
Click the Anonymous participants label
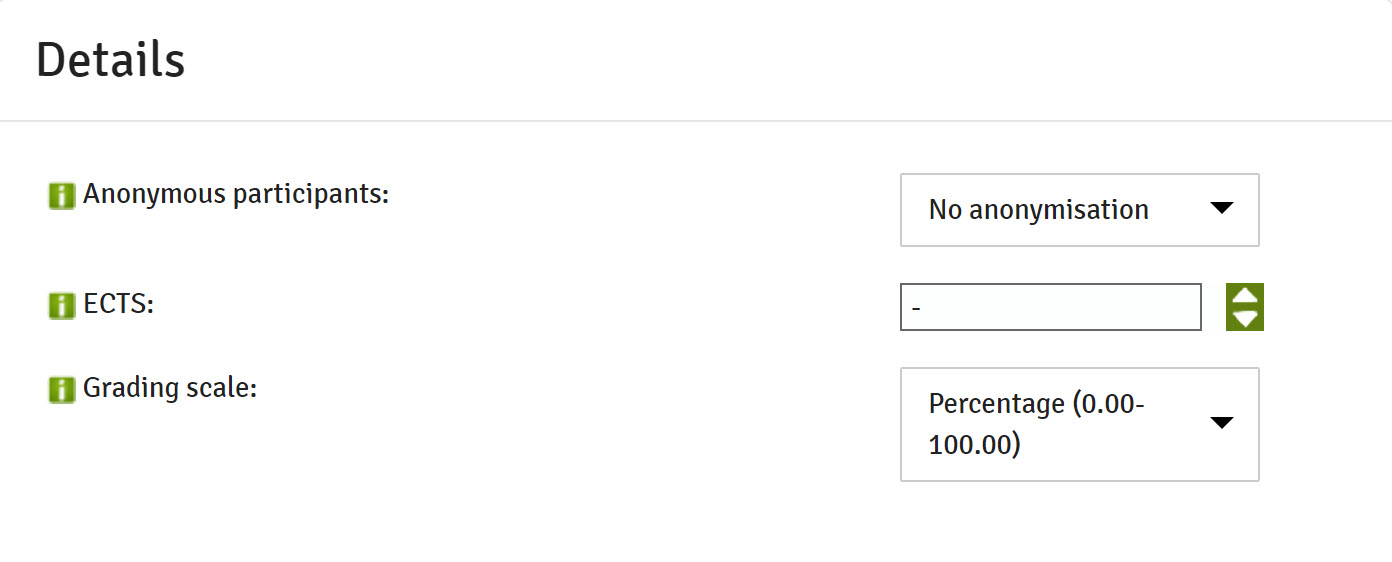click(x=236, y=194)
